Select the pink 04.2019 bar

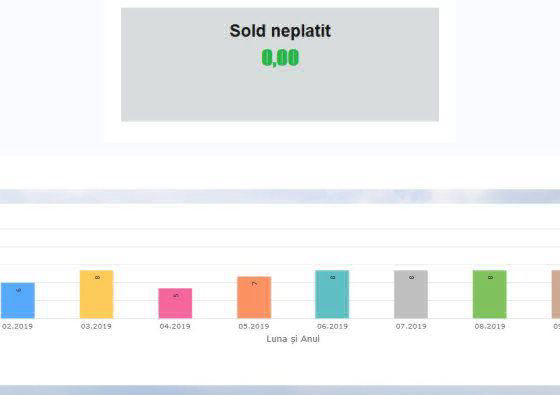tap(175, 303)
